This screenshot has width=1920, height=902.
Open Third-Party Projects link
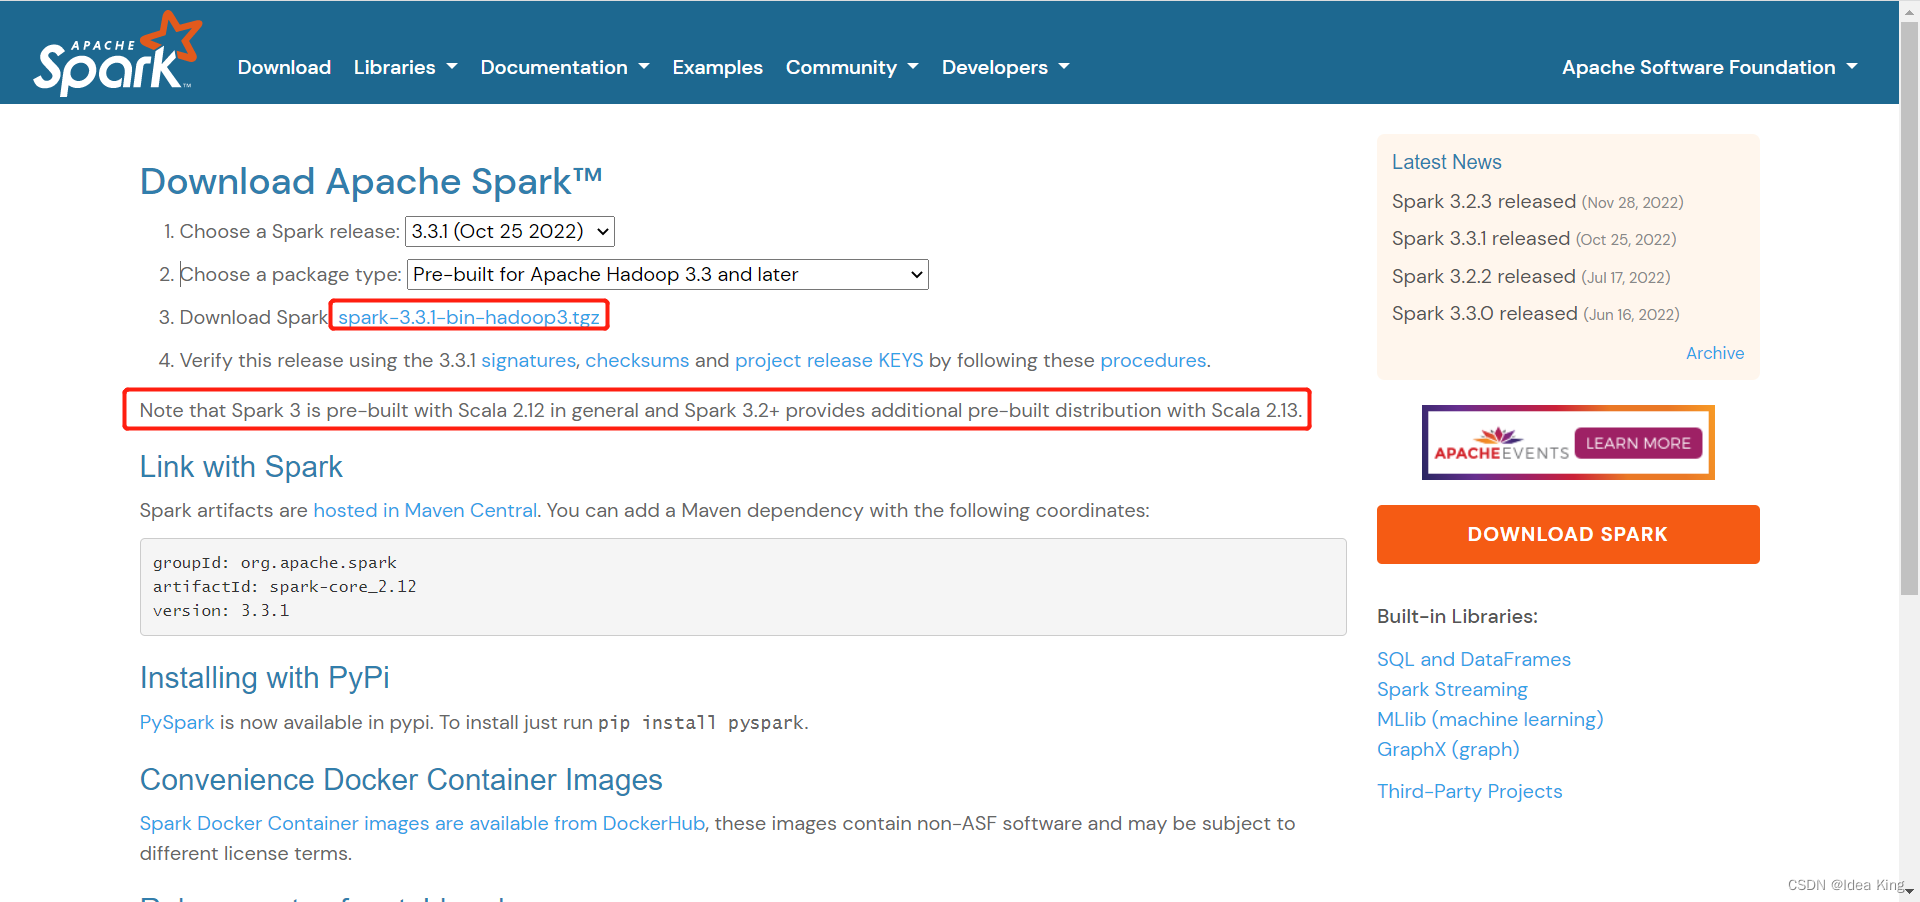pos(1469,791)
